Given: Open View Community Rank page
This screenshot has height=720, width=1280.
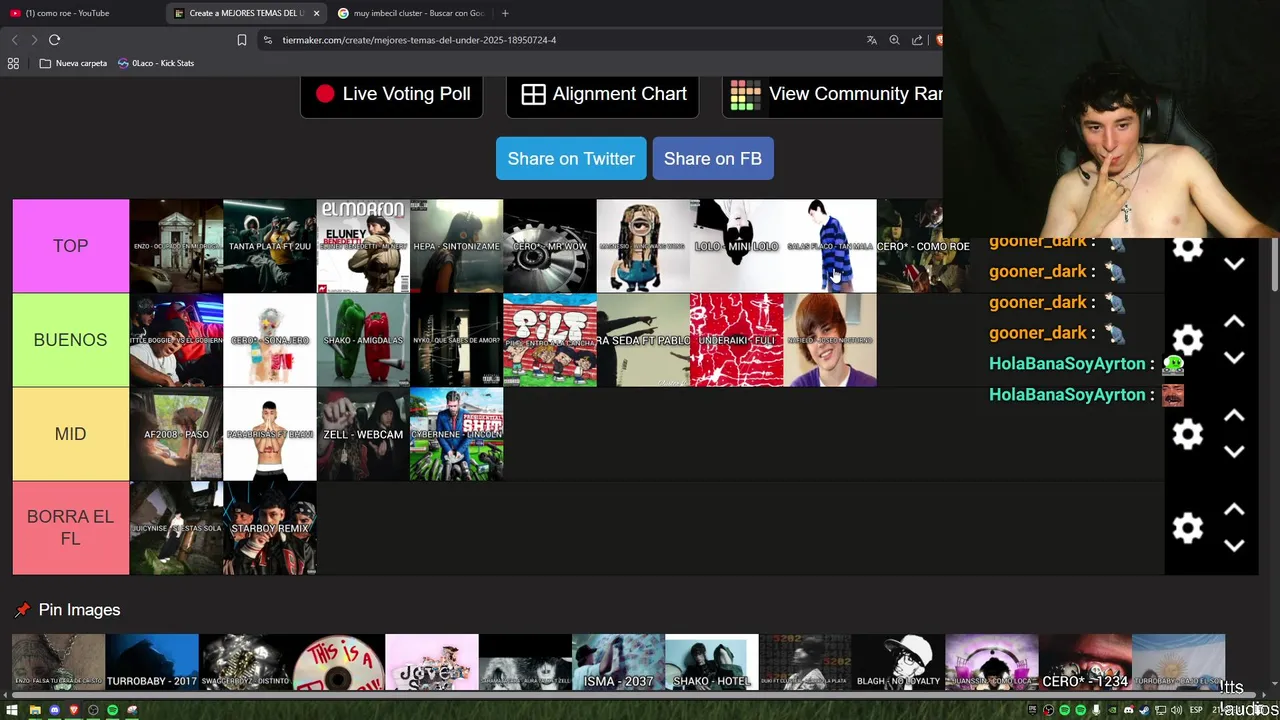Looking at the screenshot, I should [832, 94].
